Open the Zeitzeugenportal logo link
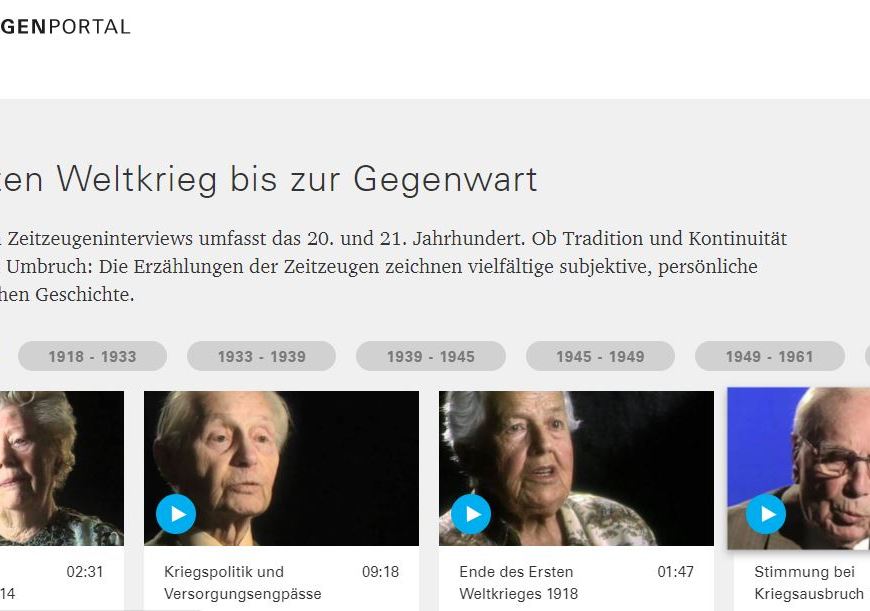The image size is (870, 611). [x=65, y=27]
